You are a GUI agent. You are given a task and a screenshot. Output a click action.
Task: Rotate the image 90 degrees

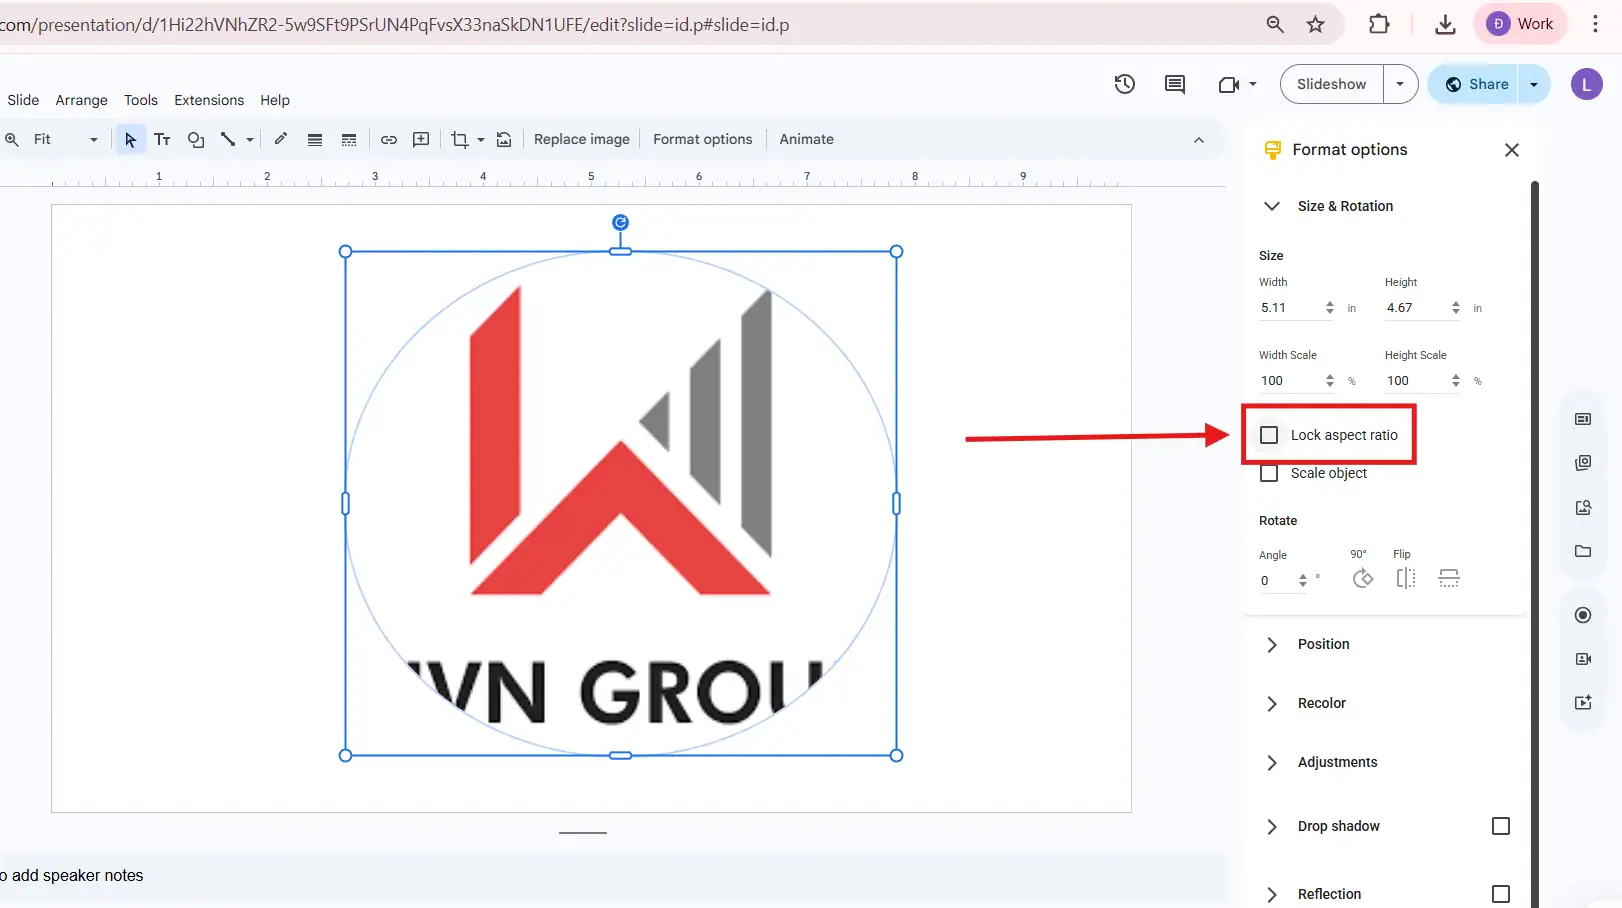[x=1362, y=578]
